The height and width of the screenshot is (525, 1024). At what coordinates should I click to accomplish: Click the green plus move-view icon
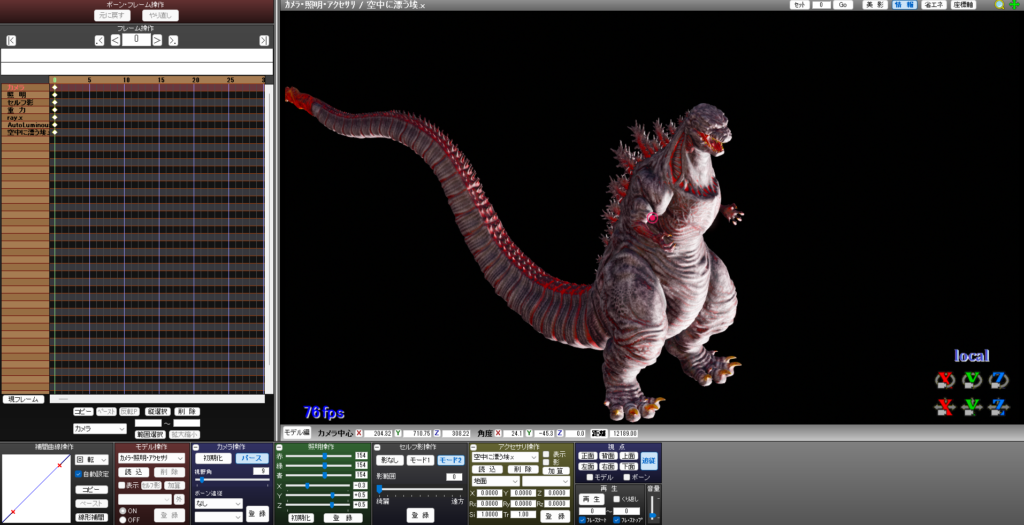(1014, 5)
